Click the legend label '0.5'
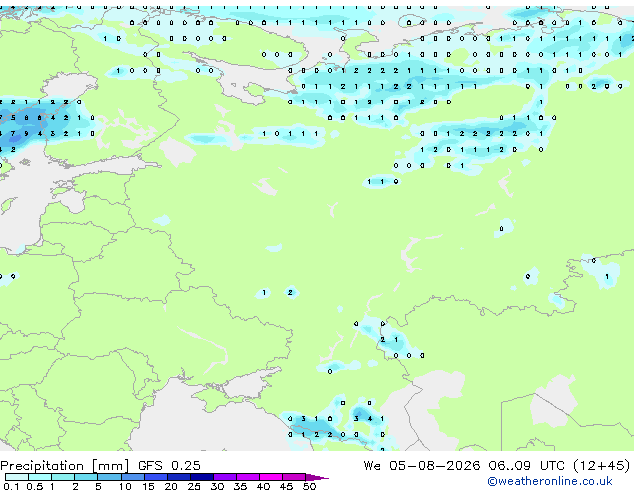 tap(35, 486)
